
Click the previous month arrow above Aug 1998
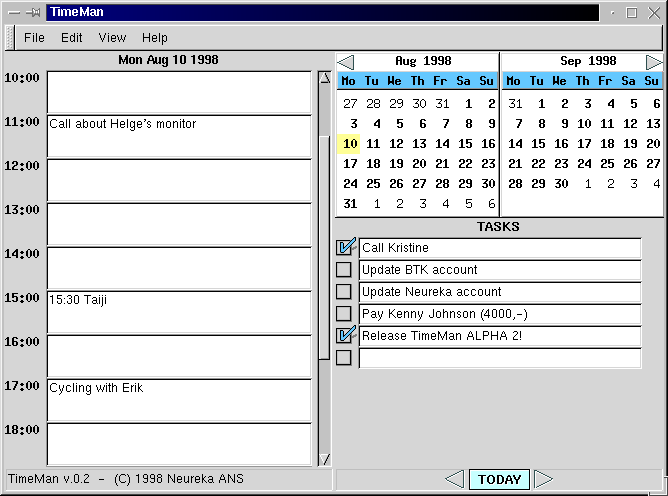click(345, 62)
